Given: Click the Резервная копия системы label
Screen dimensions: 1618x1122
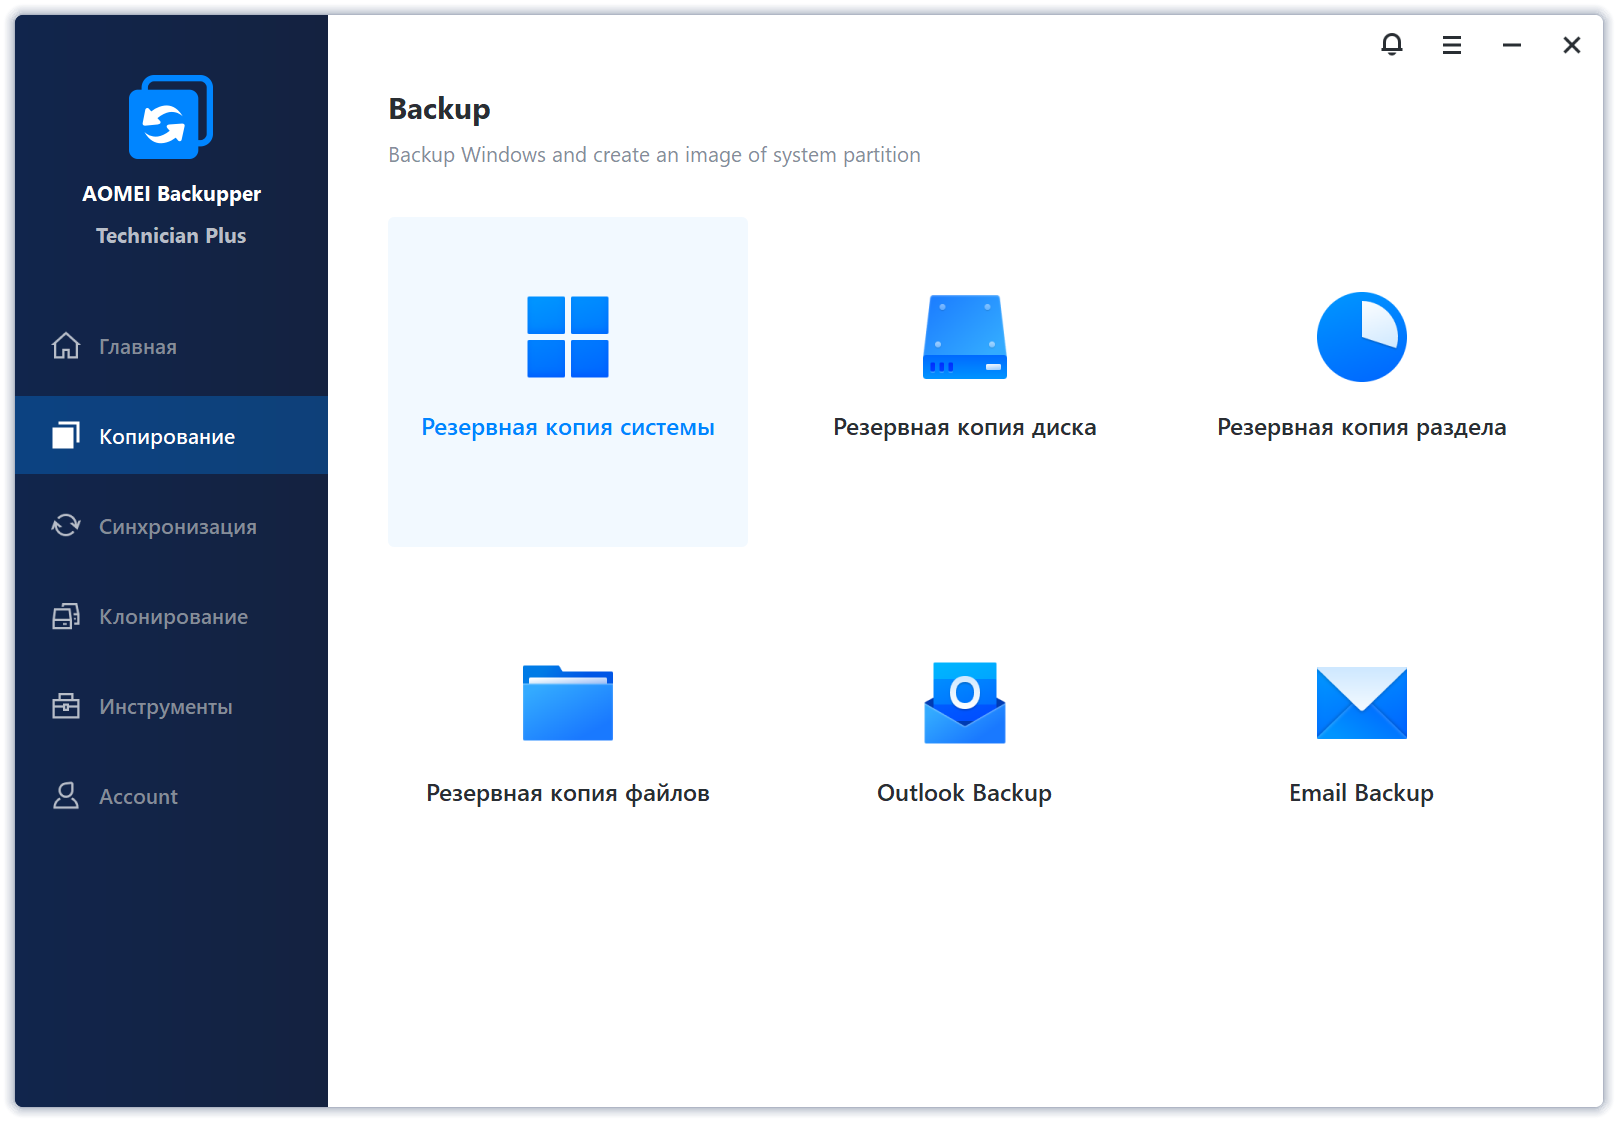Looking at the screenshot, I should [x=567, y=428].
